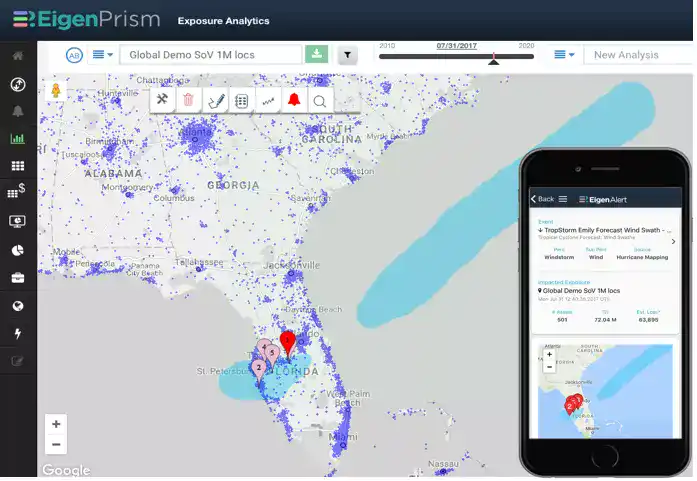The image size is (697, 481).
Task: Activate the magnifier search map tool
Action: [320, 101]
